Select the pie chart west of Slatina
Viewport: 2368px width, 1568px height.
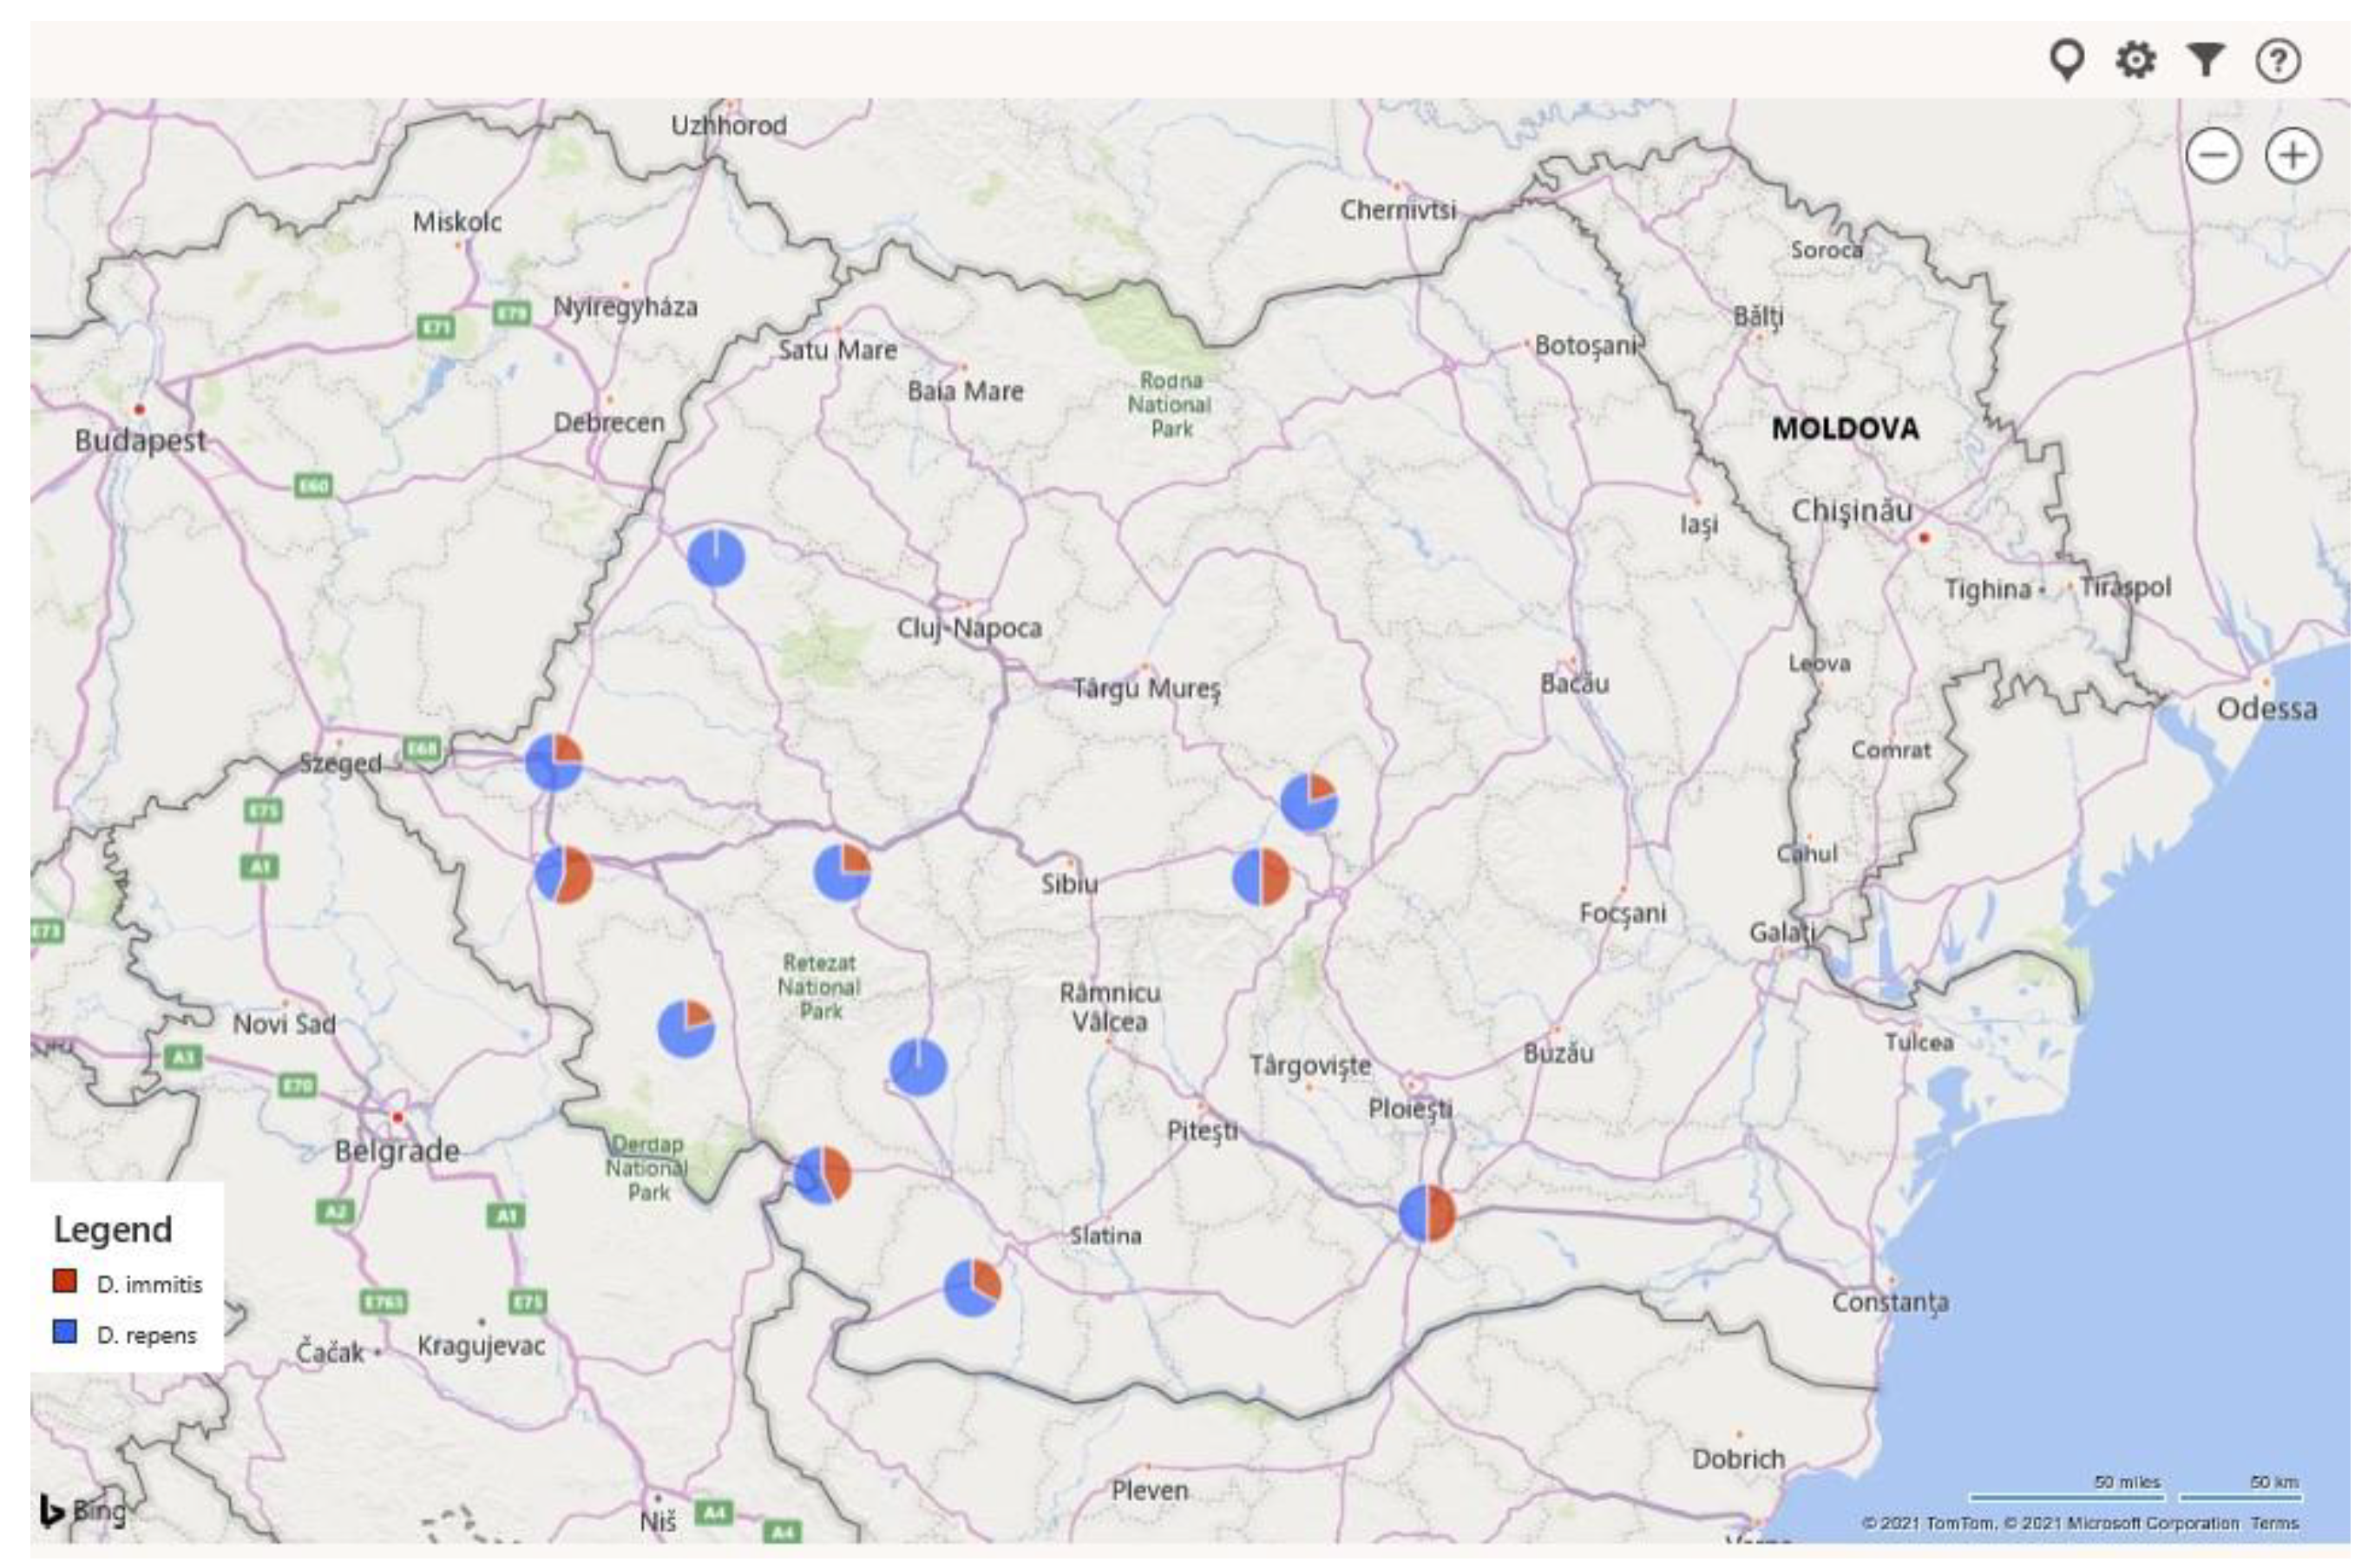pos(971,1288)
